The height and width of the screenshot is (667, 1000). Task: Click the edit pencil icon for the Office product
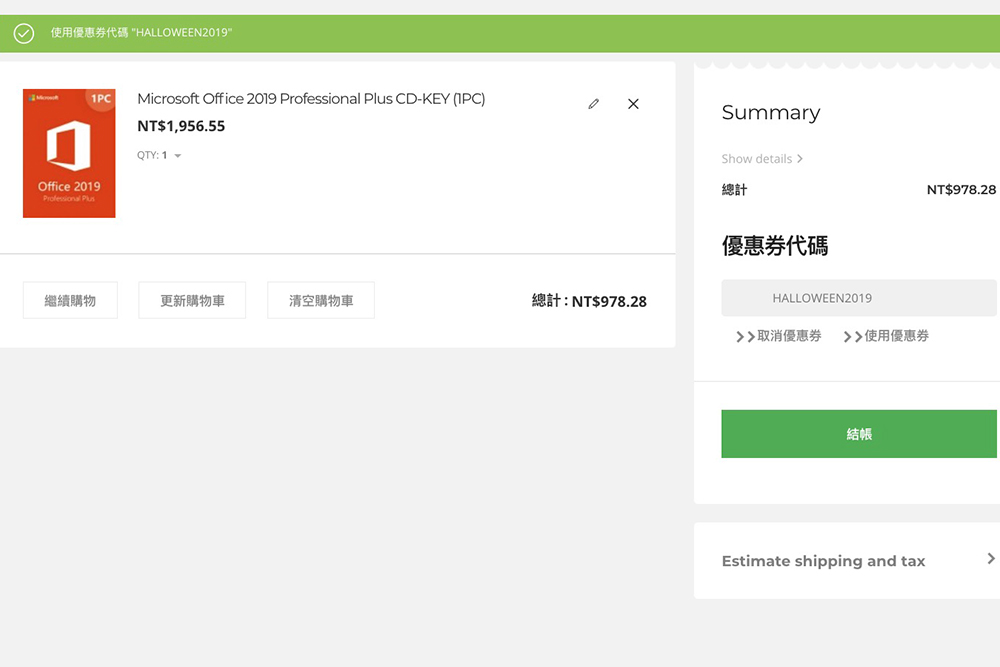click(x=593, y=103)
